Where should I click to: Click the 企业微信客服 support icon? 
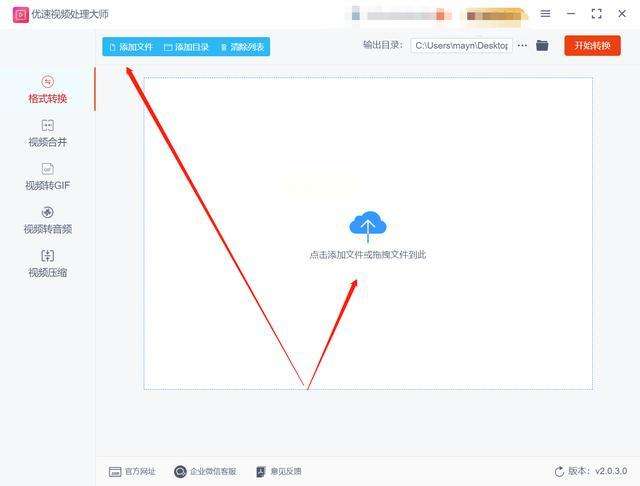(x=180, y=472)
